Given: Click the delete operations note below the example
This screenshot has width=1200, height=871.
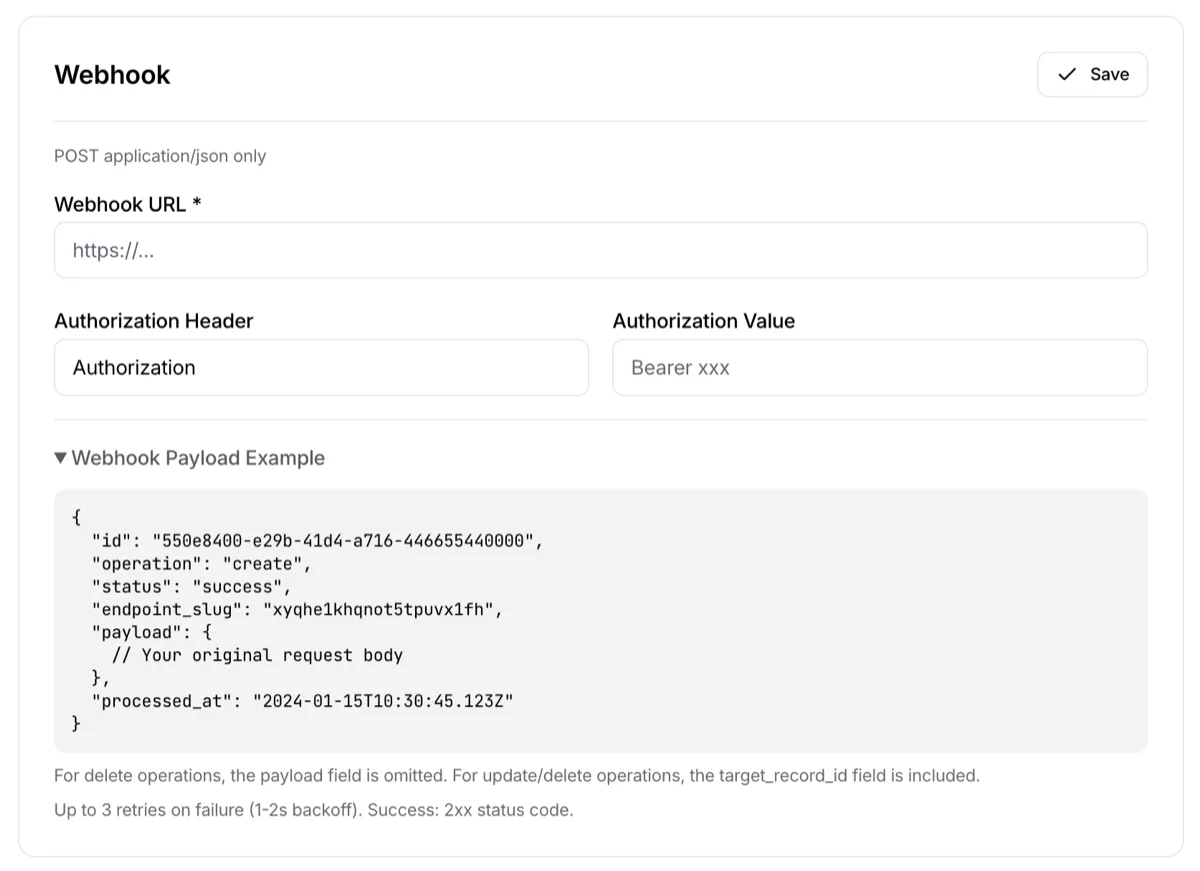Looking at the screenshot, I should 517,775.
